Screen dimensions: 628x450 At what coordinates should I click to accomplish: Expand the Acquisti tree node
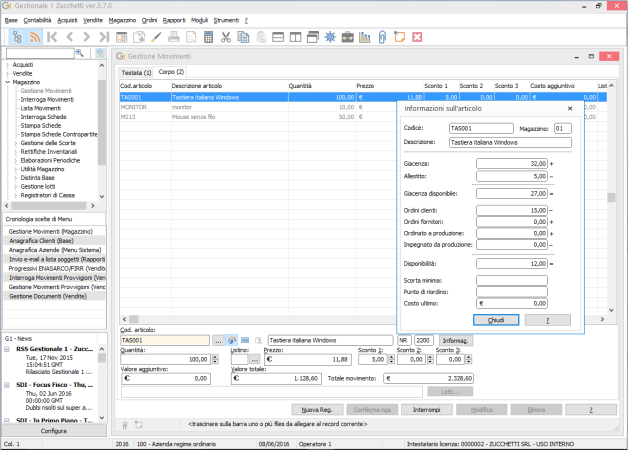click(8, 65)
